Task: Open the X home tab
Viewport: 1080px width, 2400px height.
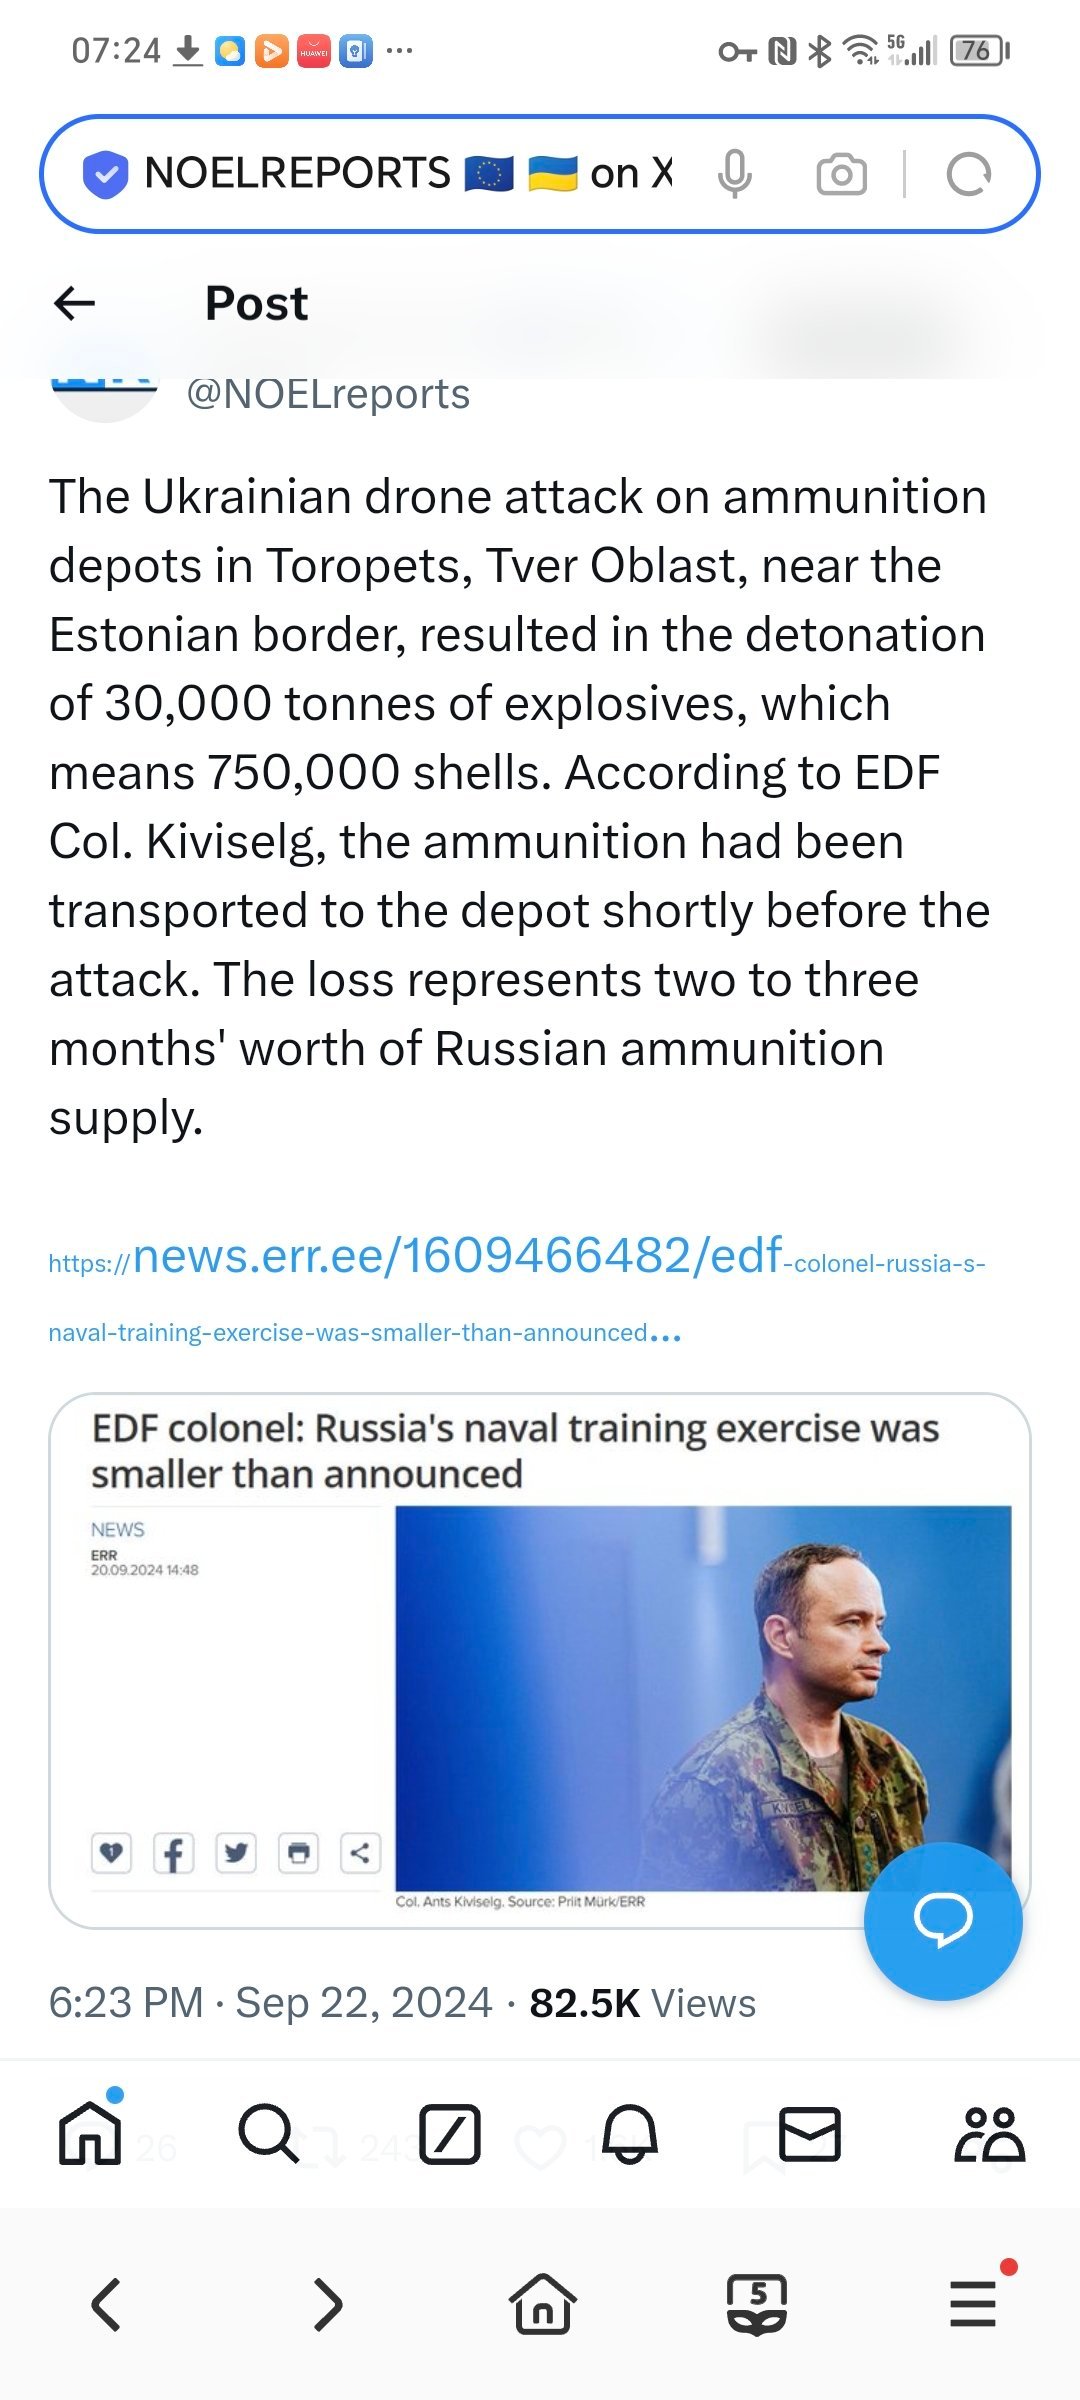Action: (x=90, y=2134)
